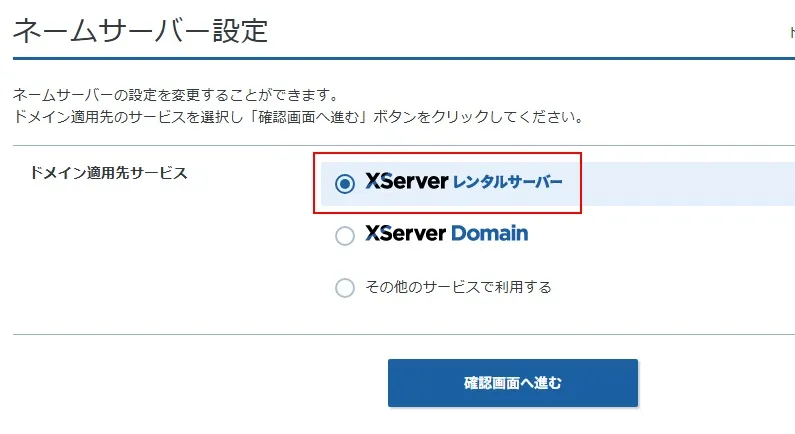Click the X mark in the rental server logo
Viewport: 795px width, 434px height.
pos(374,183)
